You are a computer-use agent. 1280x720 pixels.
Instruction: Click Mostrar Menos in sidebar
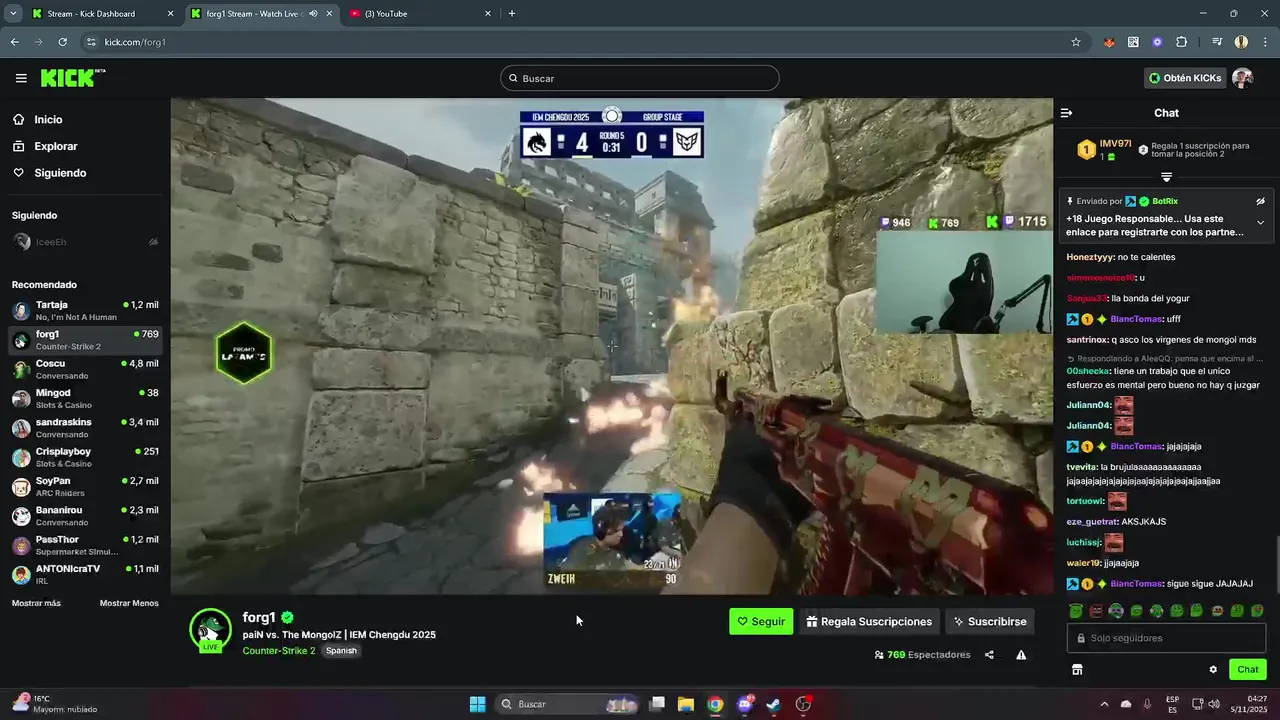(129, 603)
